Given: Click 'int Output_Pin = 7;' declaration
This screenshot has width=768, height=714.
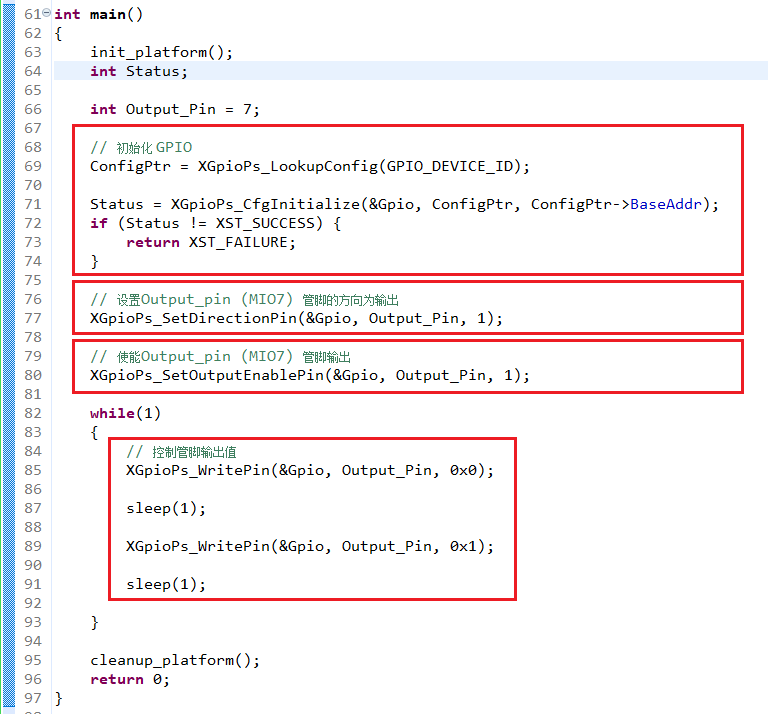Looking at the screenshot, I should [174, 109].
